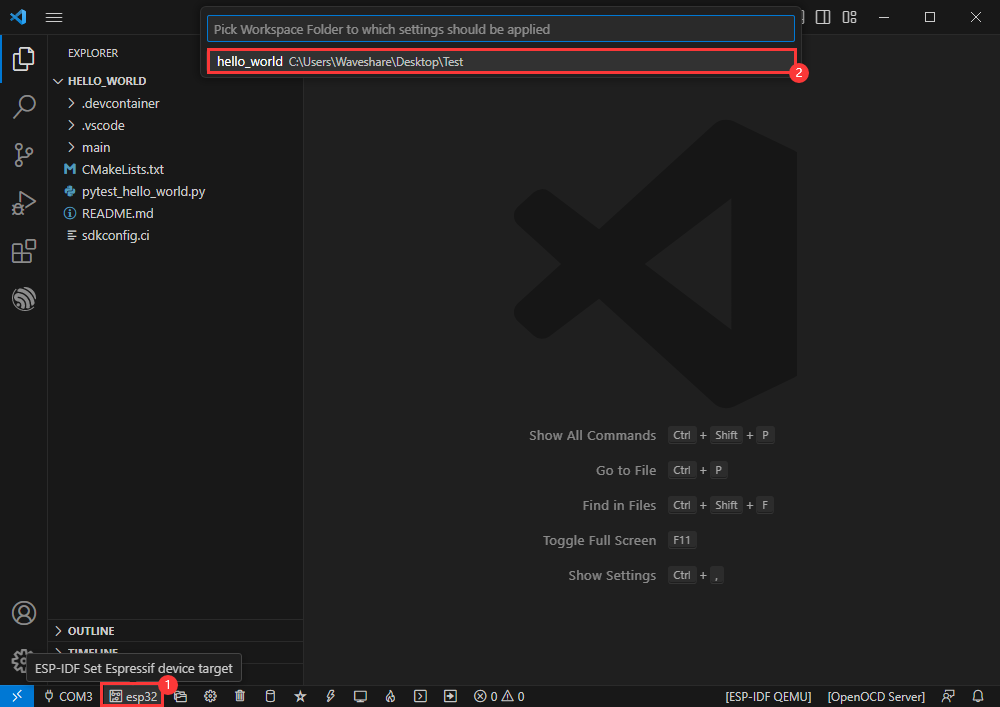The height and width of the screenshot is (707, 1000).
Task: Select the flash method star icon
Action: pyautogui.click(x=300, y=696)
